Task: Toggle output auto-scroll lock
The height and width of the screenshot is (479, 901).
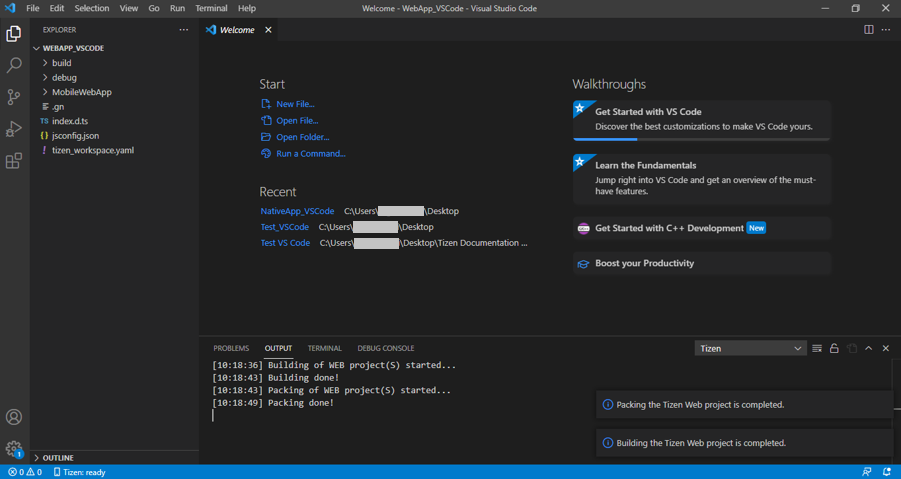Action: [x=834, y=348]
